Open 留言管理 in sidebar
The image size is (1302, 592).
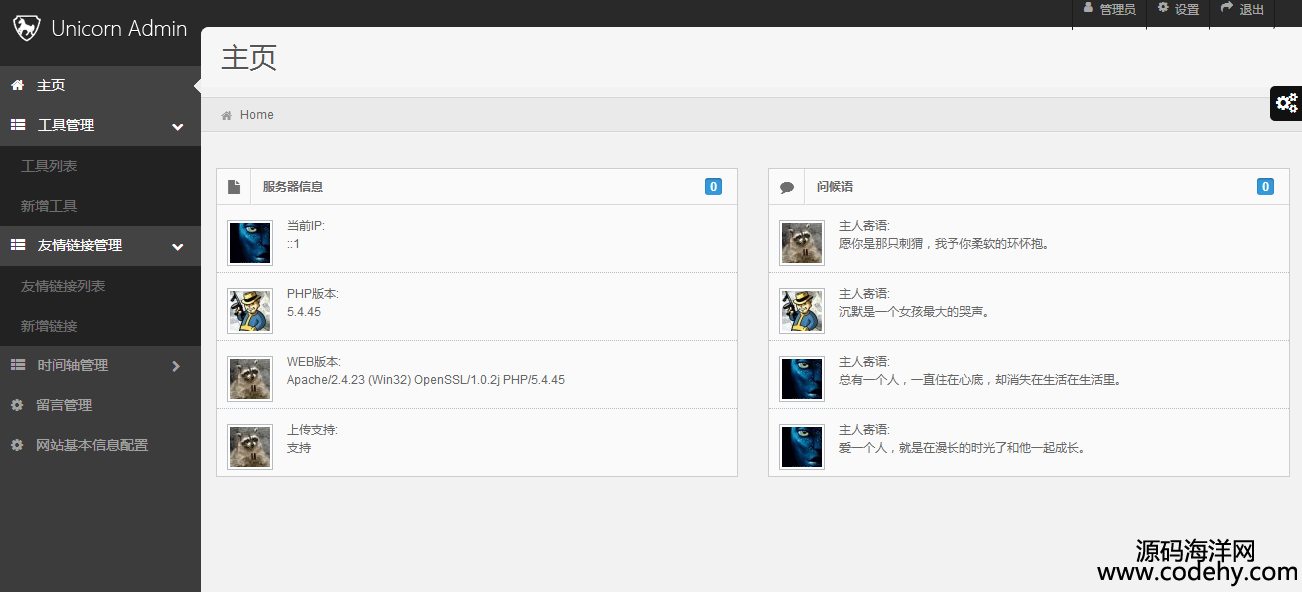click(x=100, y=406)
